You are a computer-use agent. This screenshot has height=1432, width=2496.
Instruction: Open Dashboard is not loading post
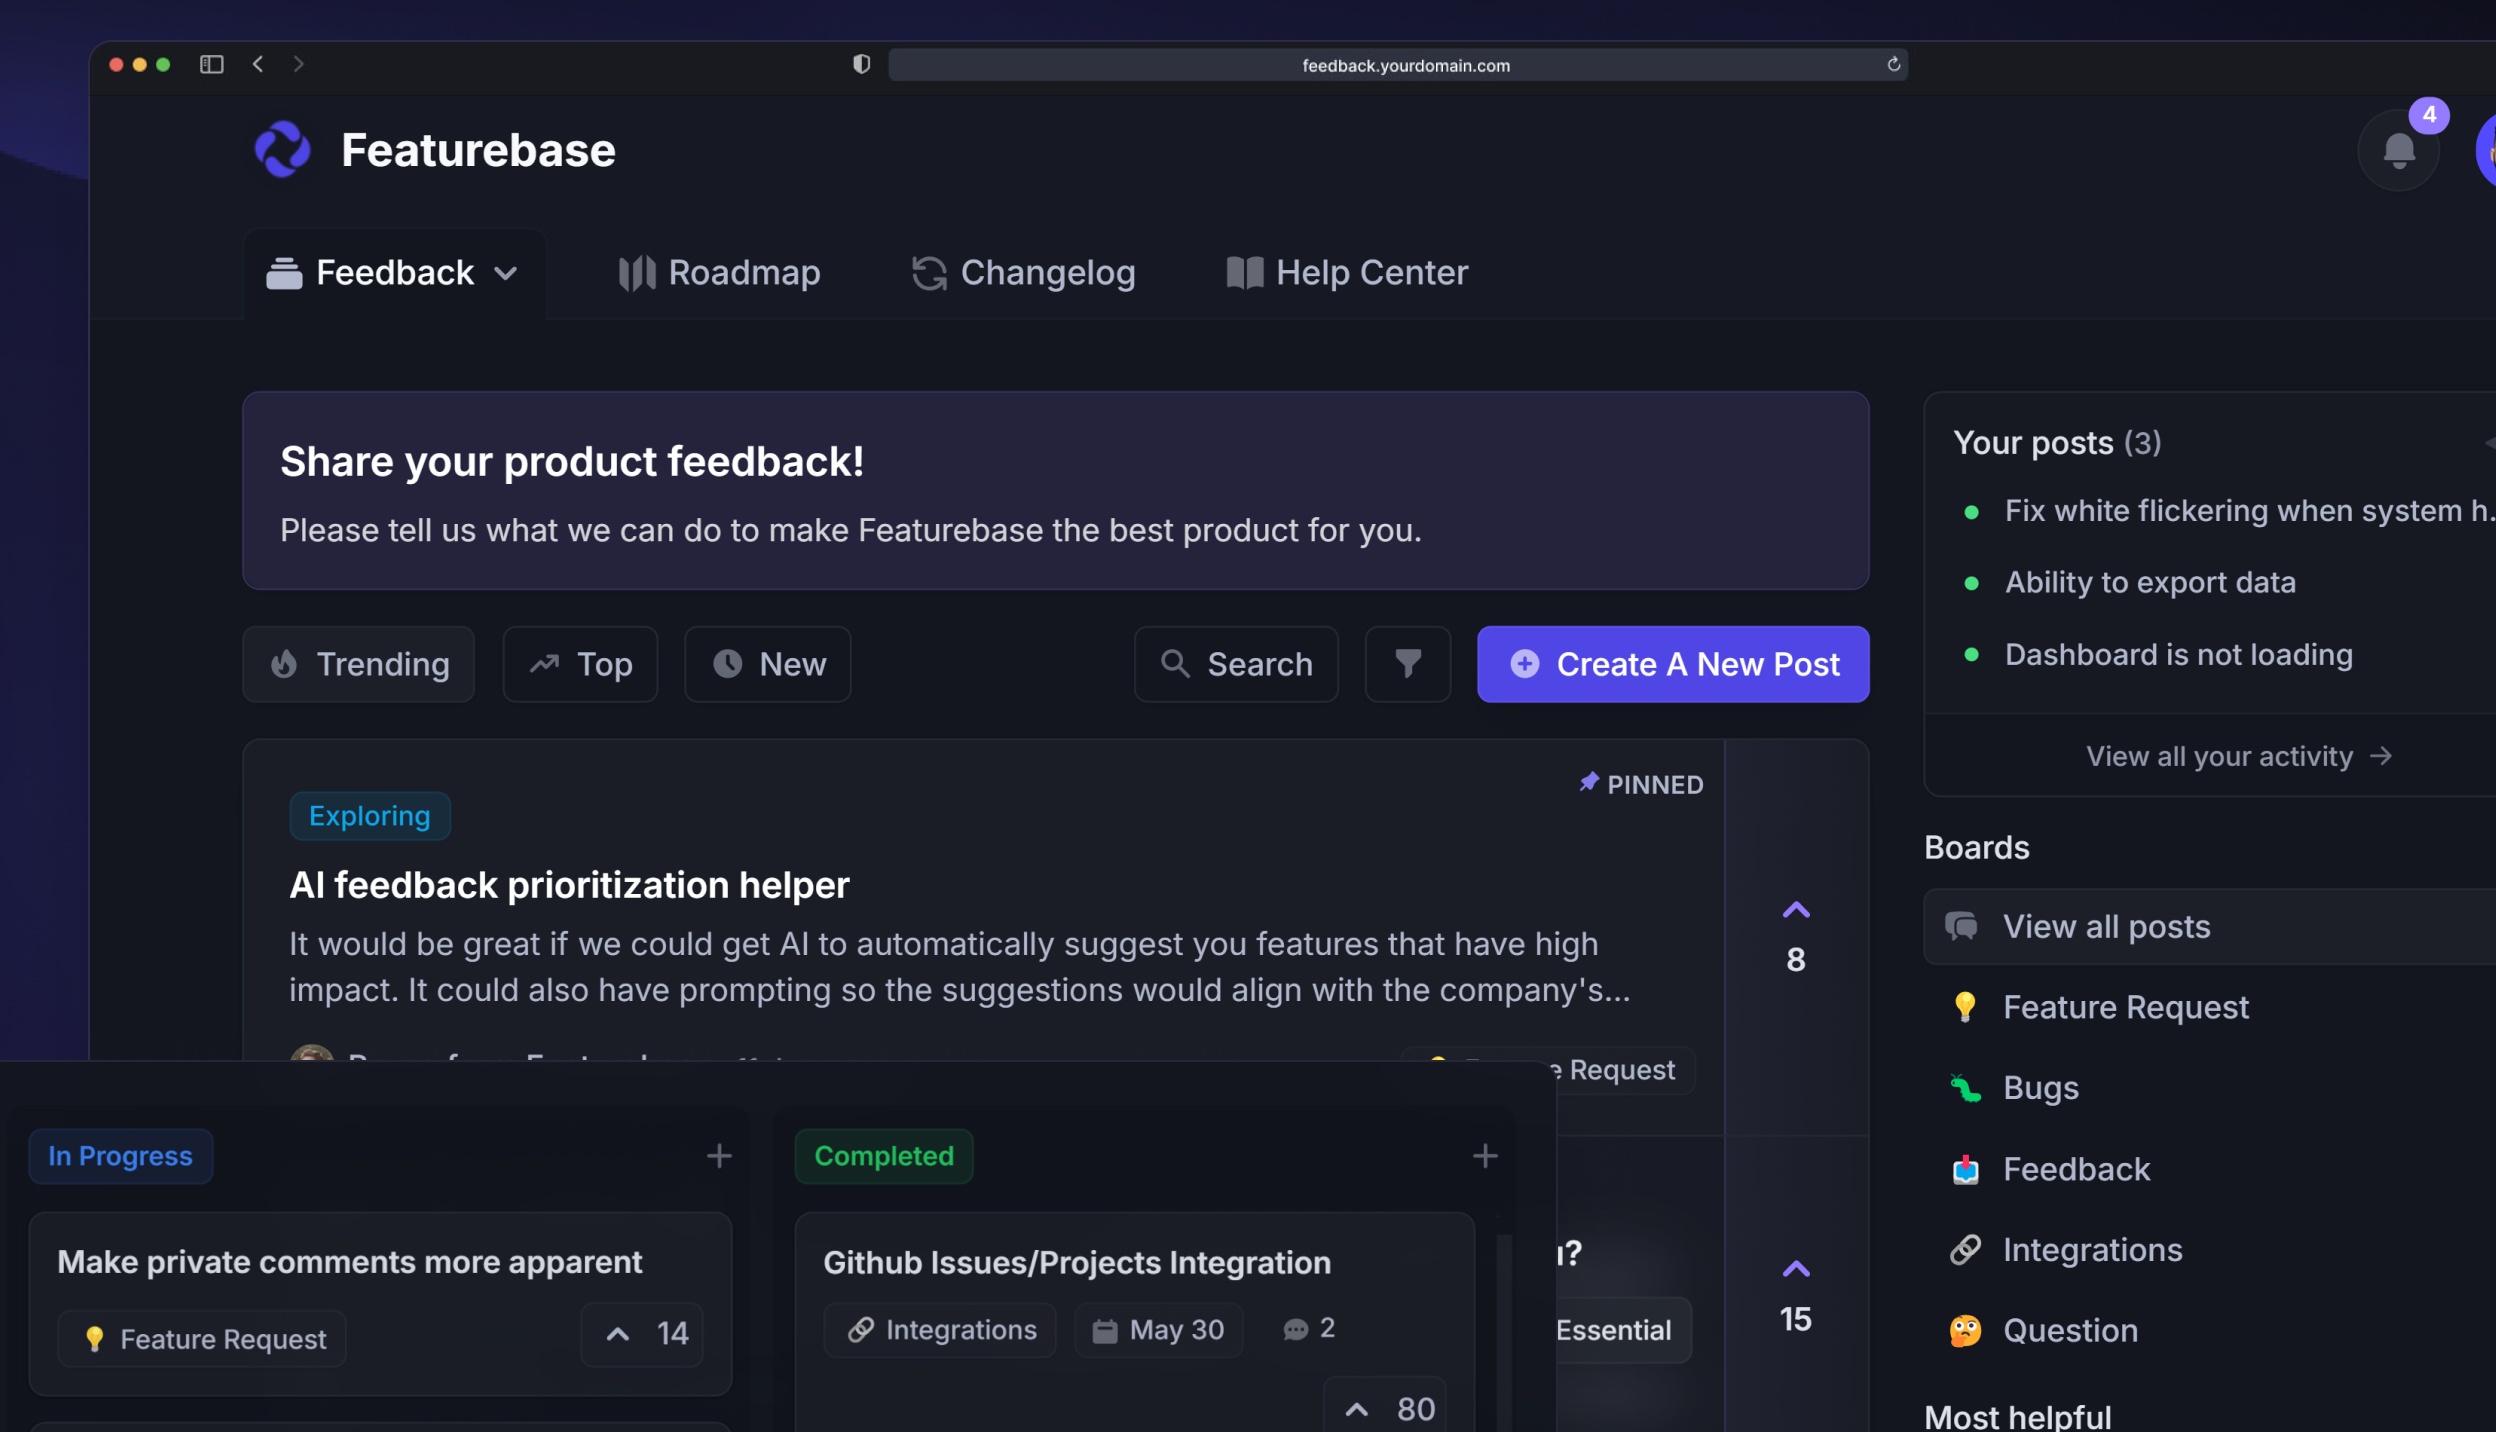2178,655
